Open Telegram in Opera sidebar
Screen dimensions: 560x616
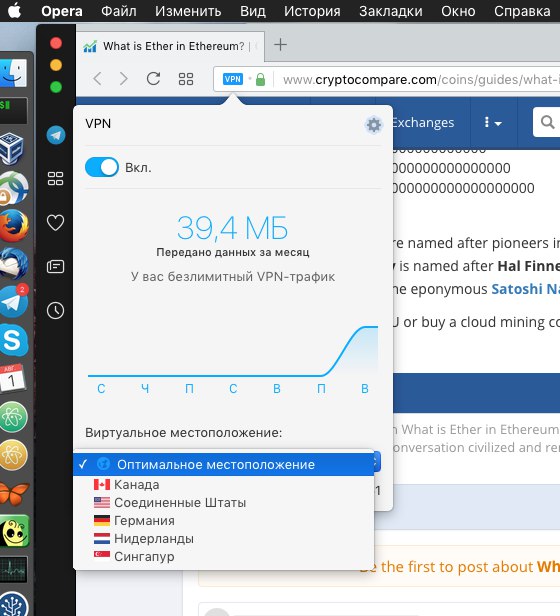coord(56,135)
